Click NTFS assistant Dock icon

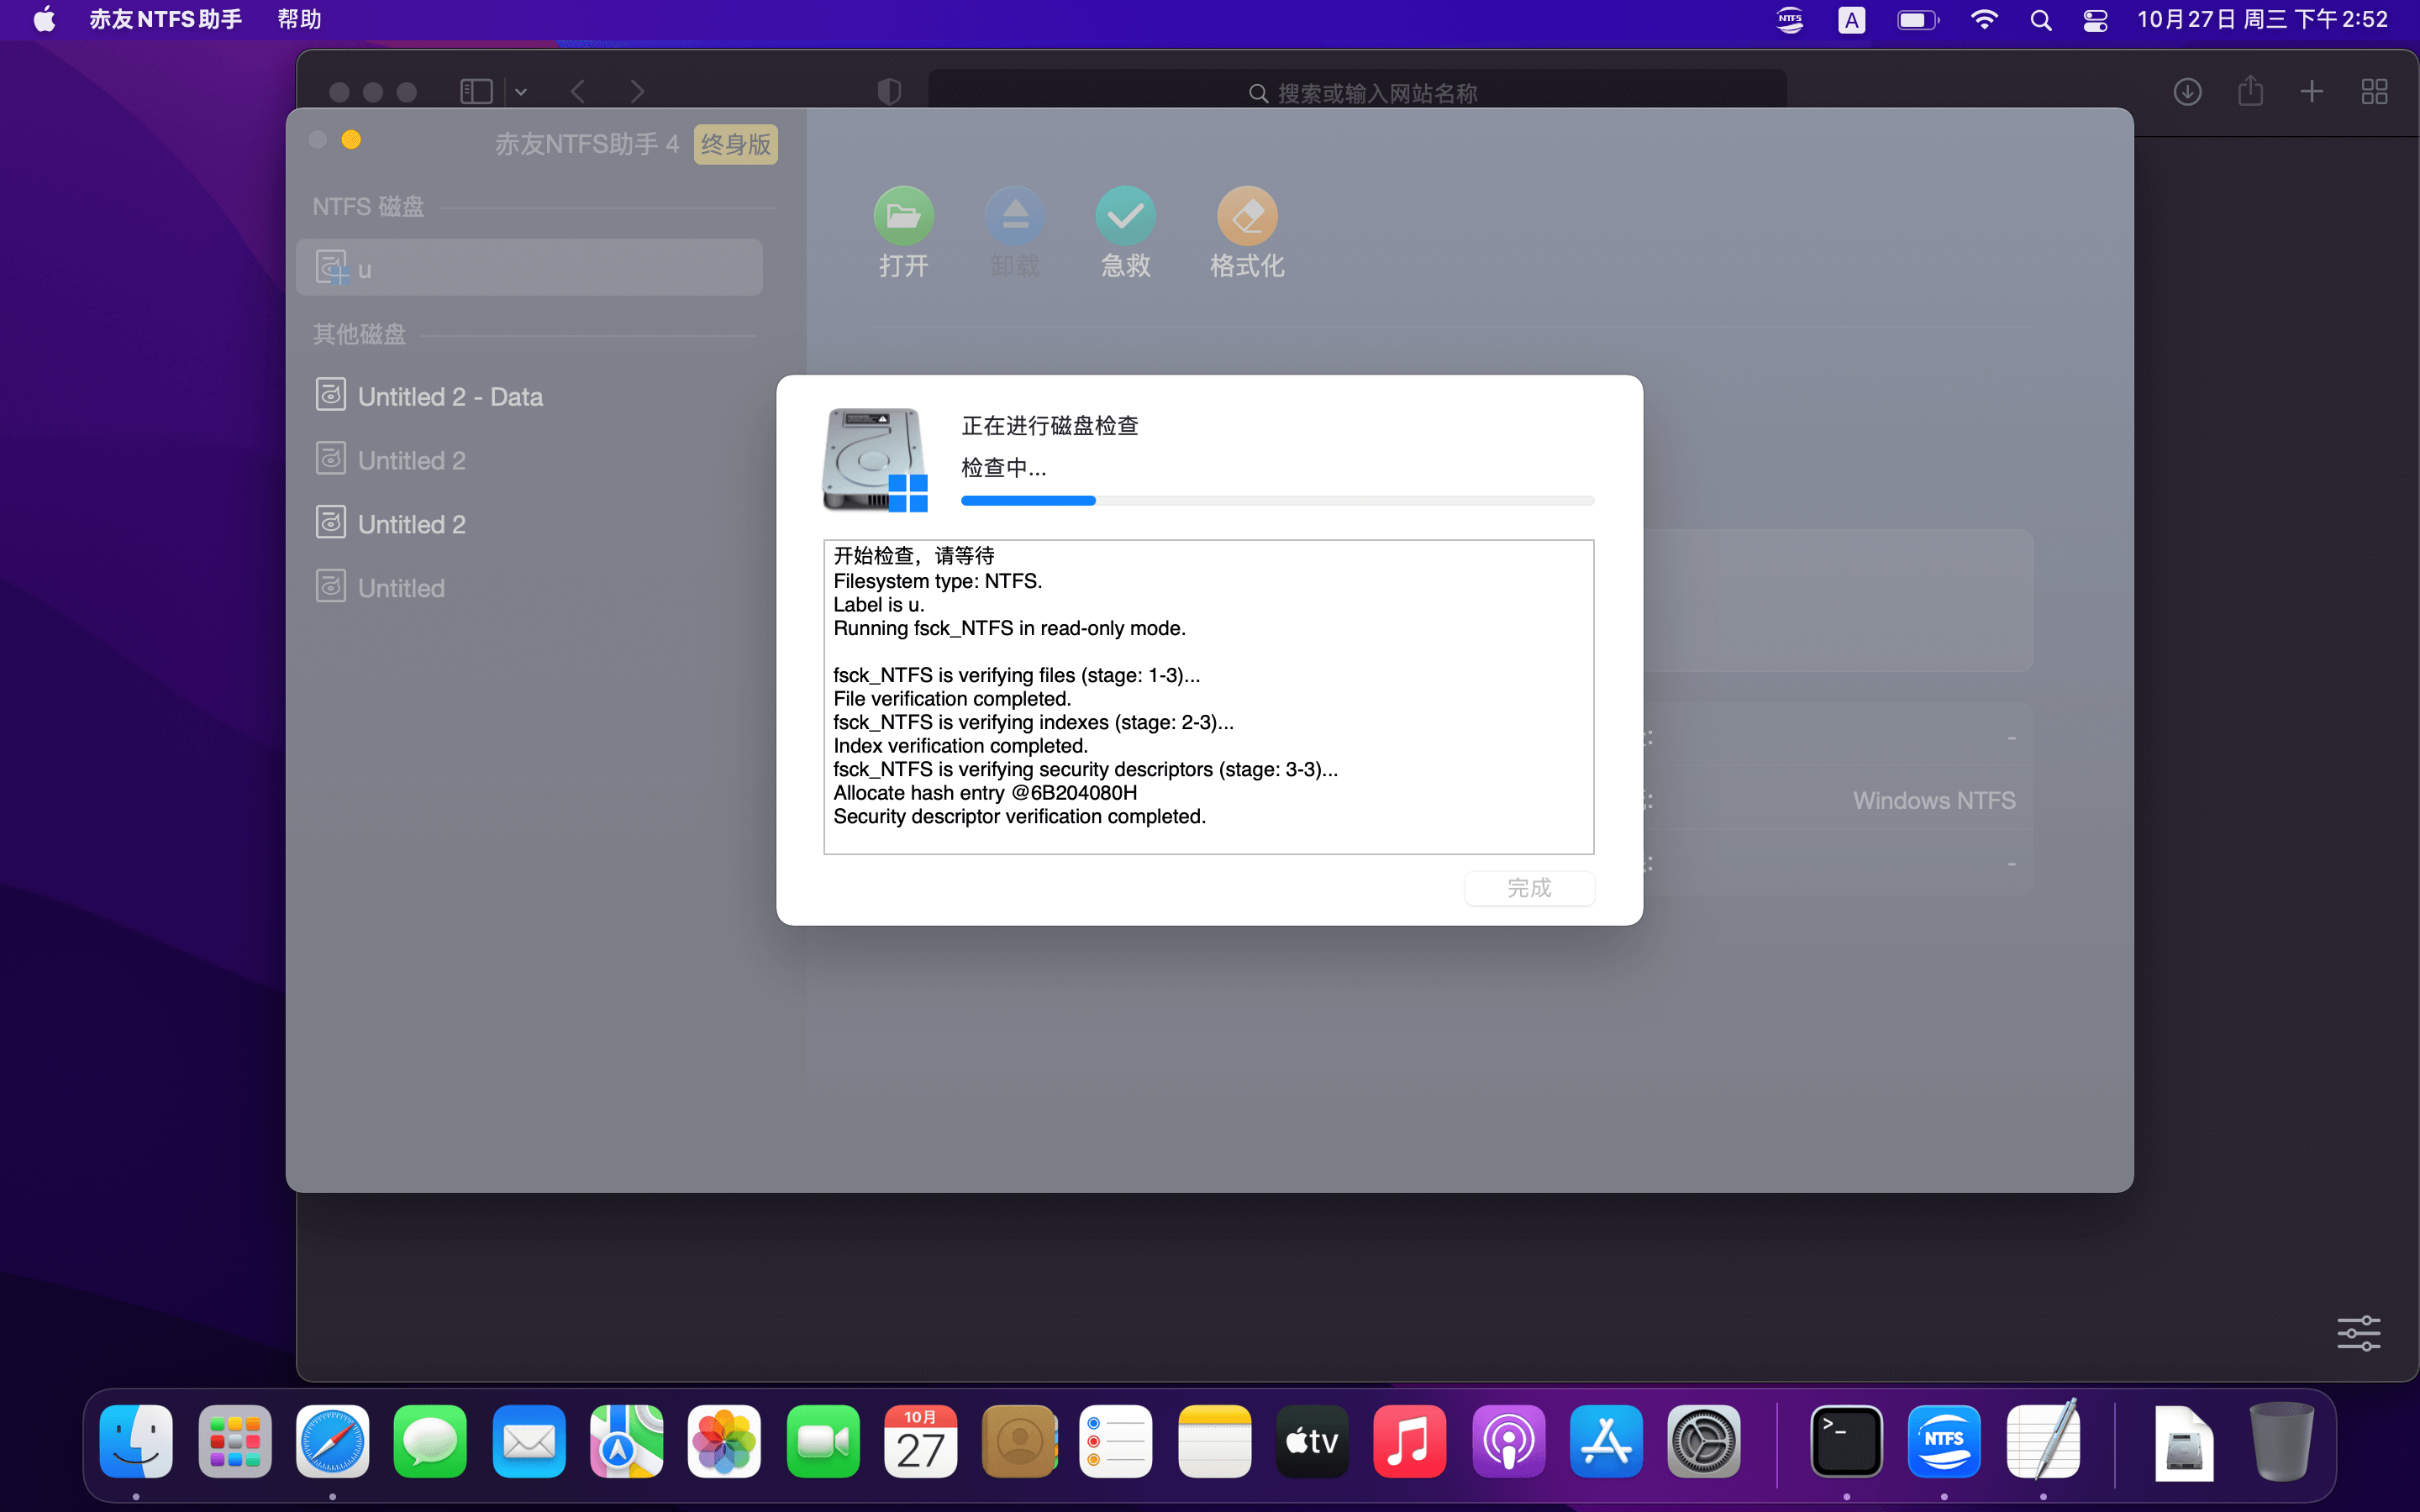[1944, 1441]
